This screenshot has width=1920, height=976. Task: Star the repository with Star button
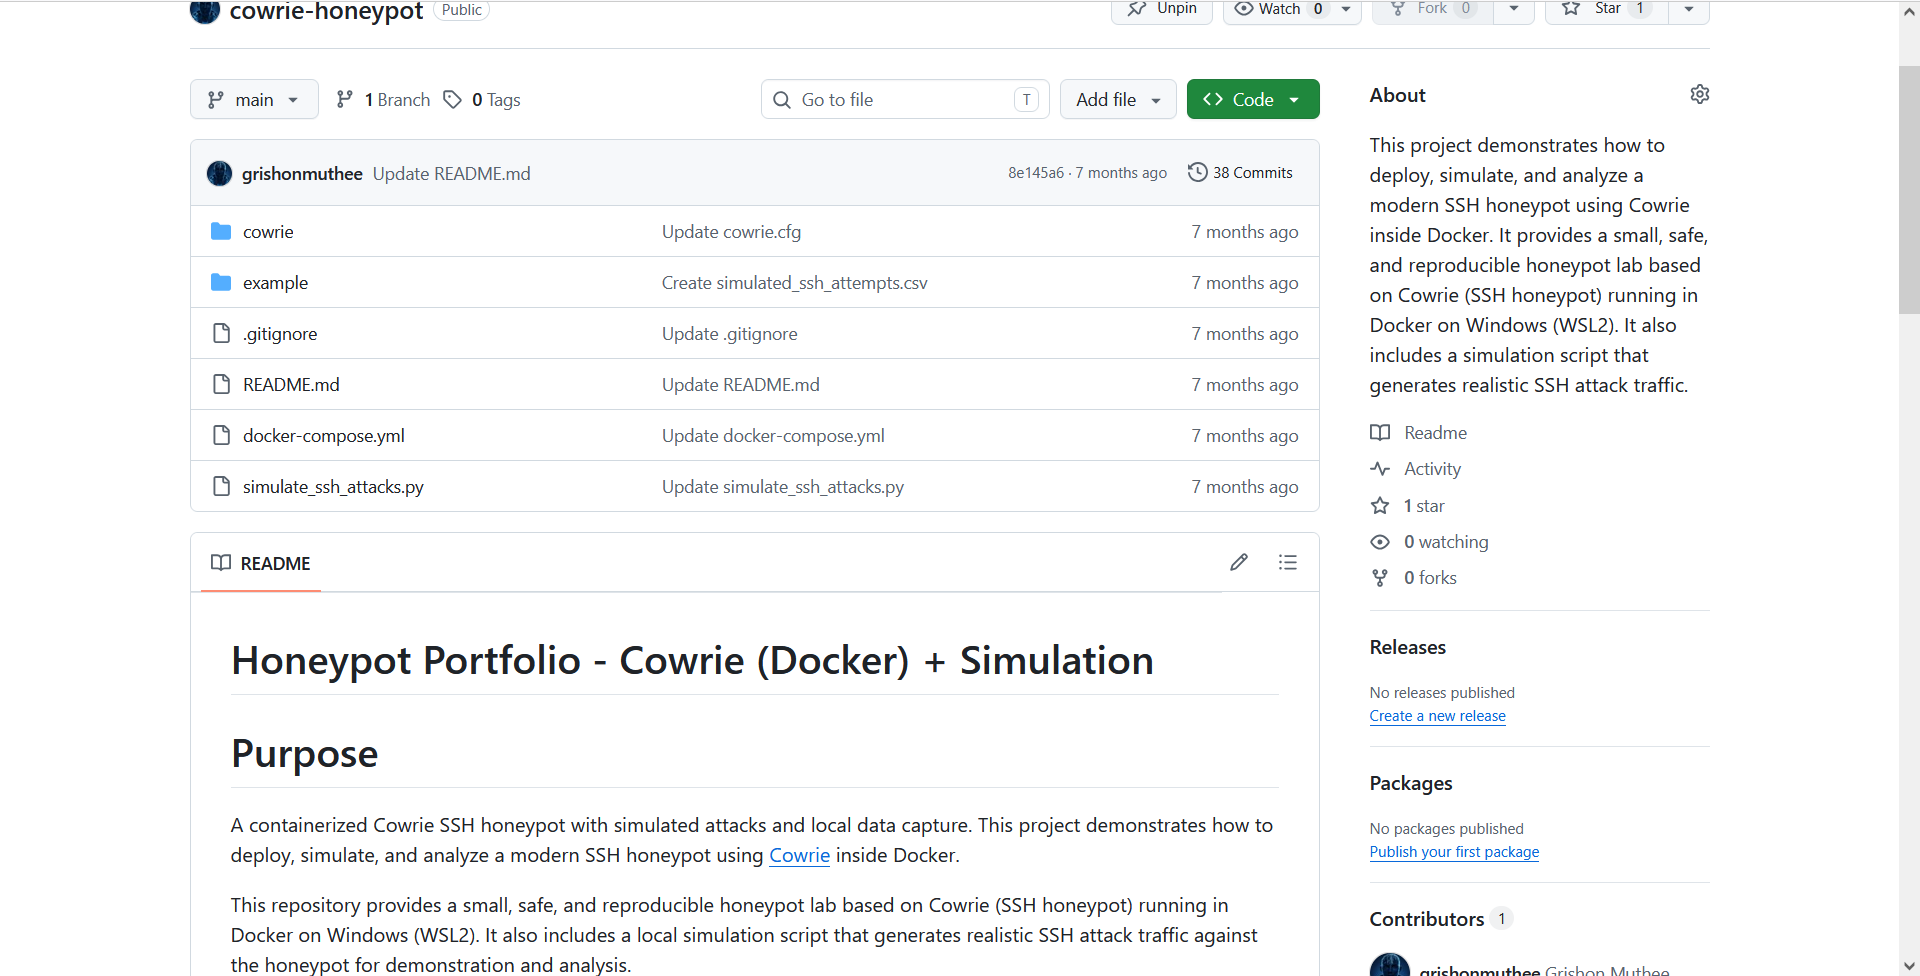pos(1606,9)
